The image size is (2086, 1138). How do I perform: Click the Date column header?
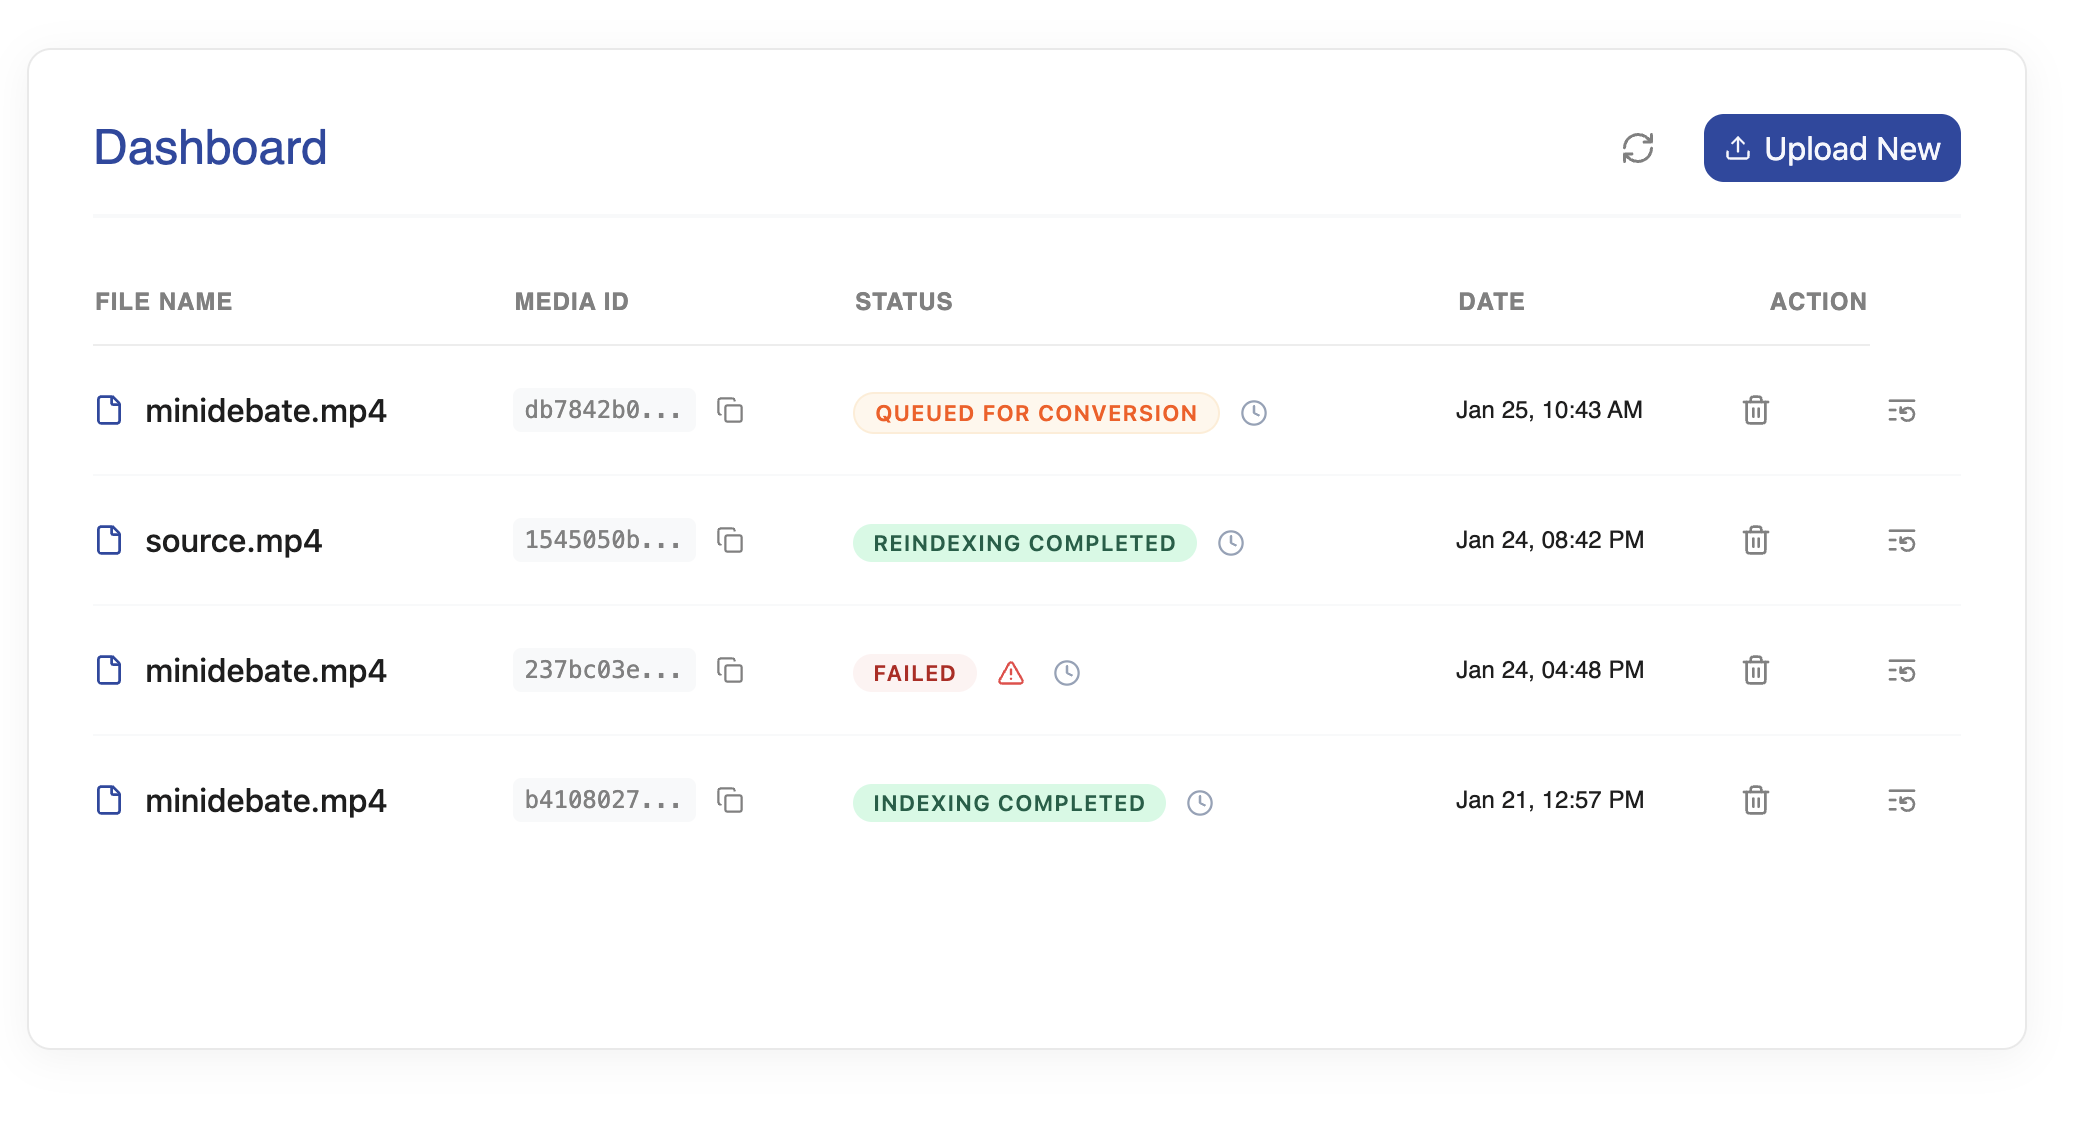coord(1491,301)
